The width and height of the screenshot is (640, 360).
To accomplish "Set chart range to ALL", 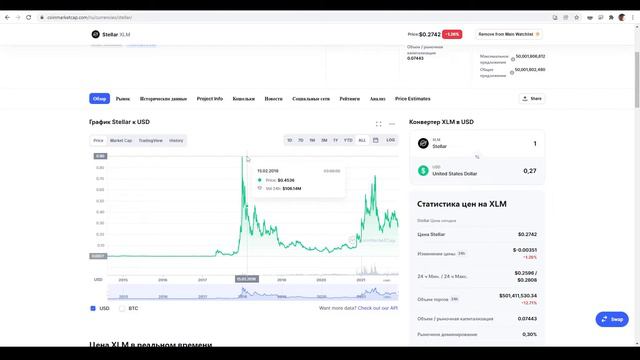I will coord(362,140).
